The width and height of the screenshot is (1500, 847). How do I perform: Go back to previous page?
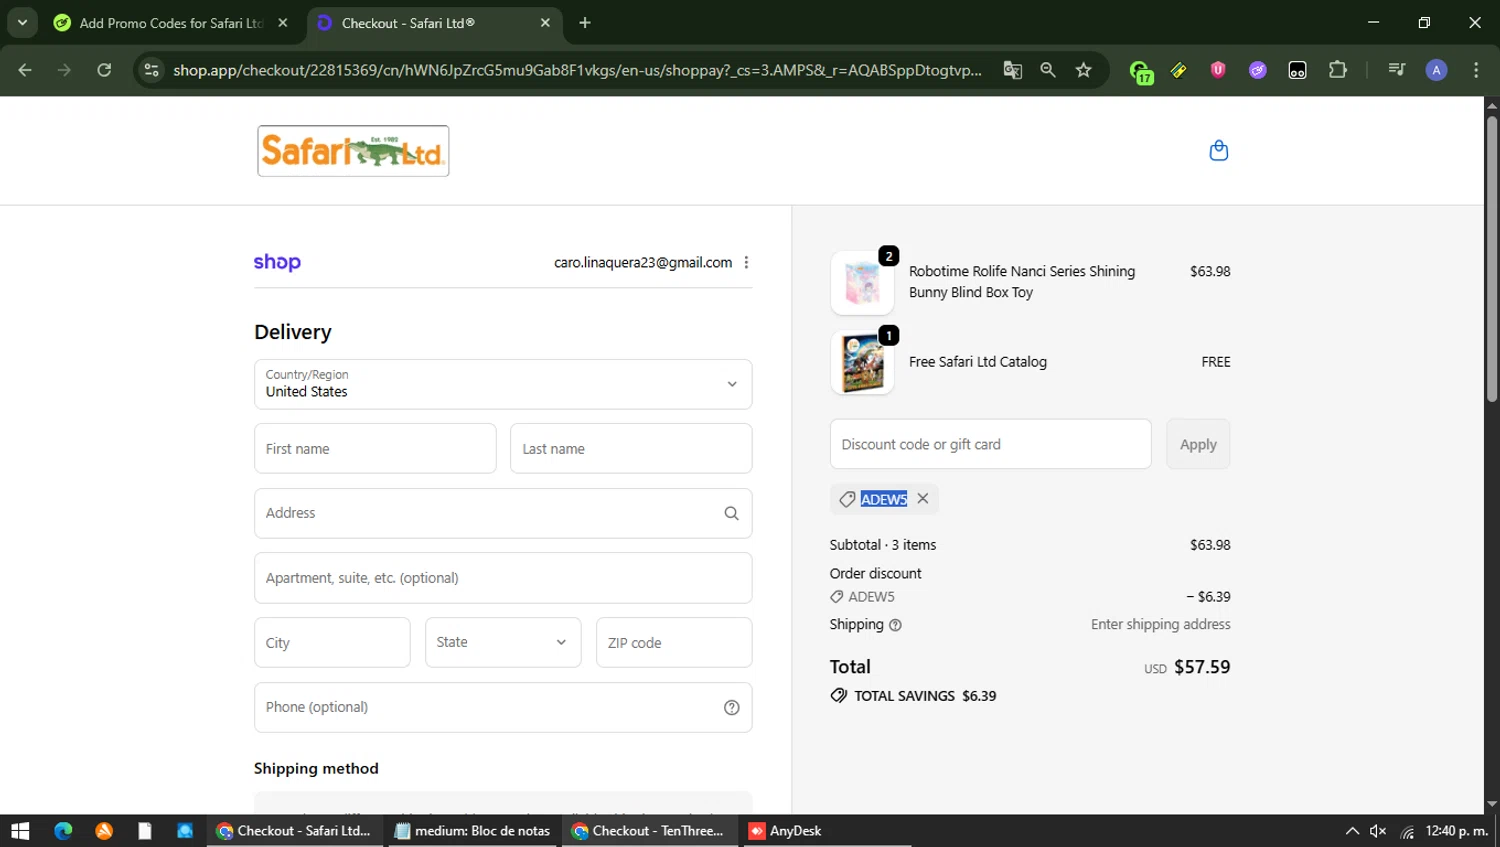pyautogui.click(x=25, y=70)
